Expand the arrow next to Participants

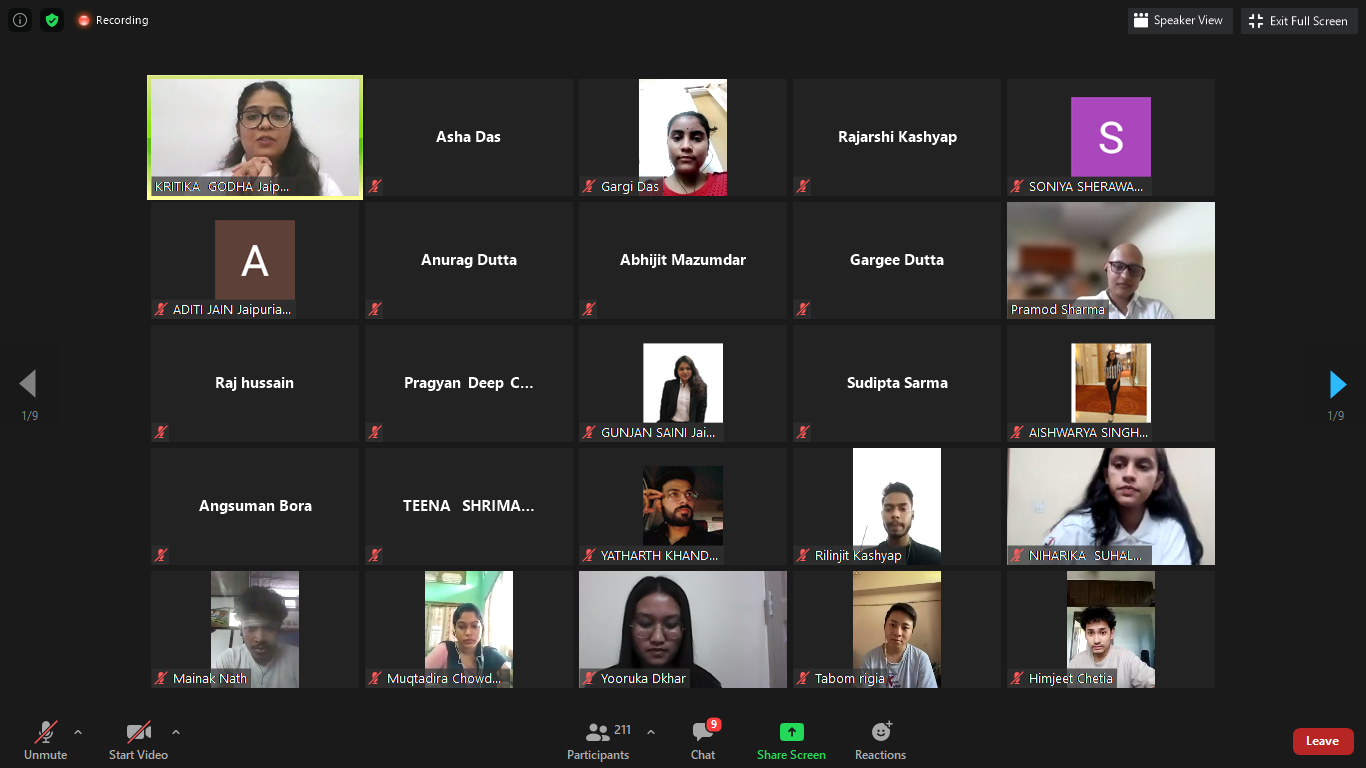tap(651, 732)
